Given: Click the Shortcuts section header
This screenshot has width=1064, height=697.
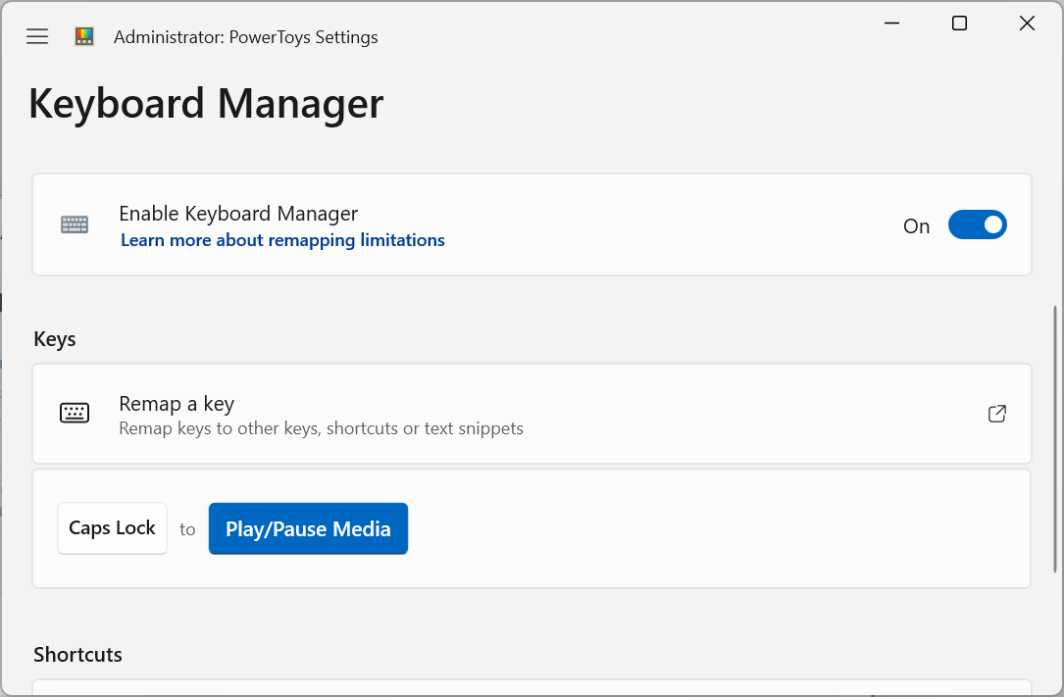Looking at the screenshot, I should click(78, 654).
